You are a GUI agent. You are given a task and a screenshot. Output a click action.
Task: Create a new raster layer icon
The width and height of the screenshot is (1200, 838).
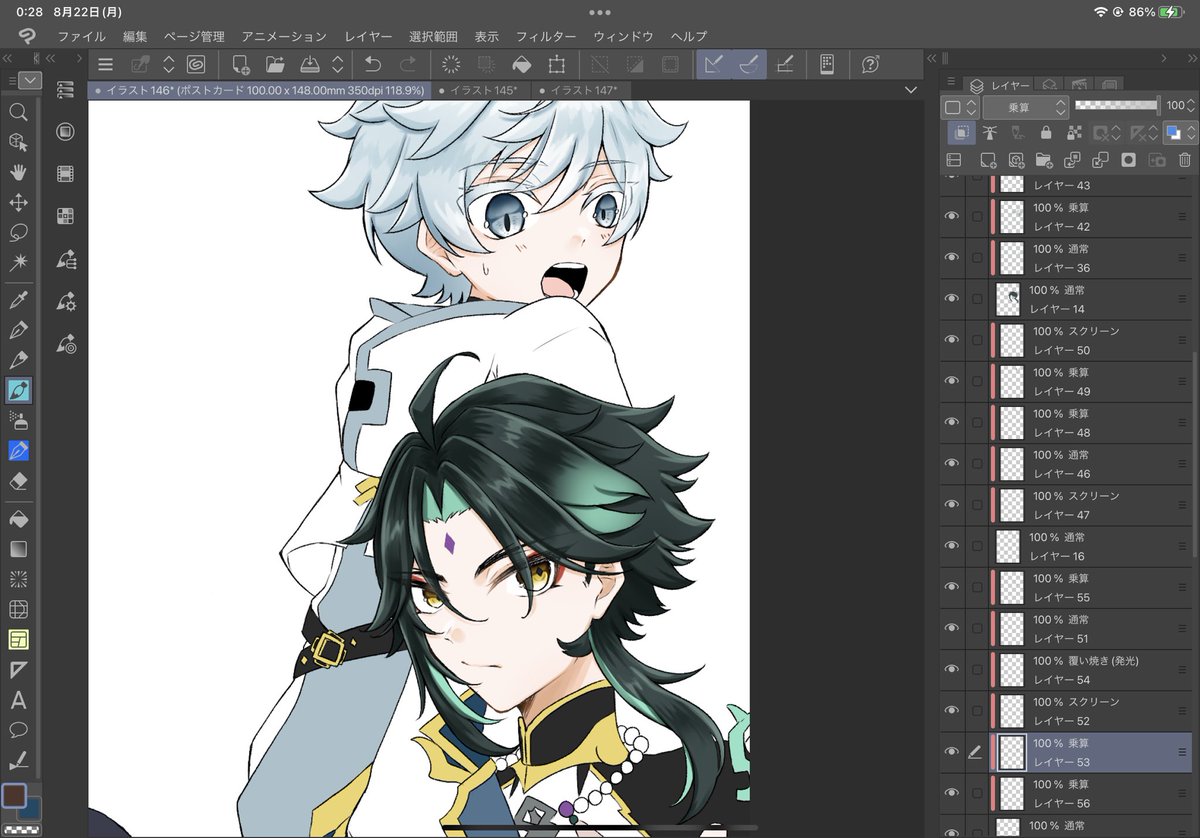(x=988, y=160)
